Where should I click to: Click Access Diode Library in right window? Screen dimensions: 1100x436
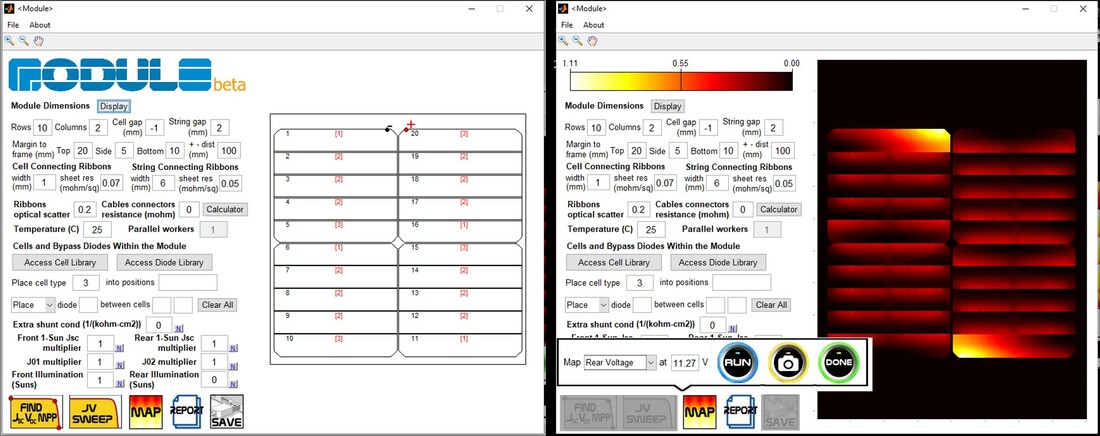point(718,263)
